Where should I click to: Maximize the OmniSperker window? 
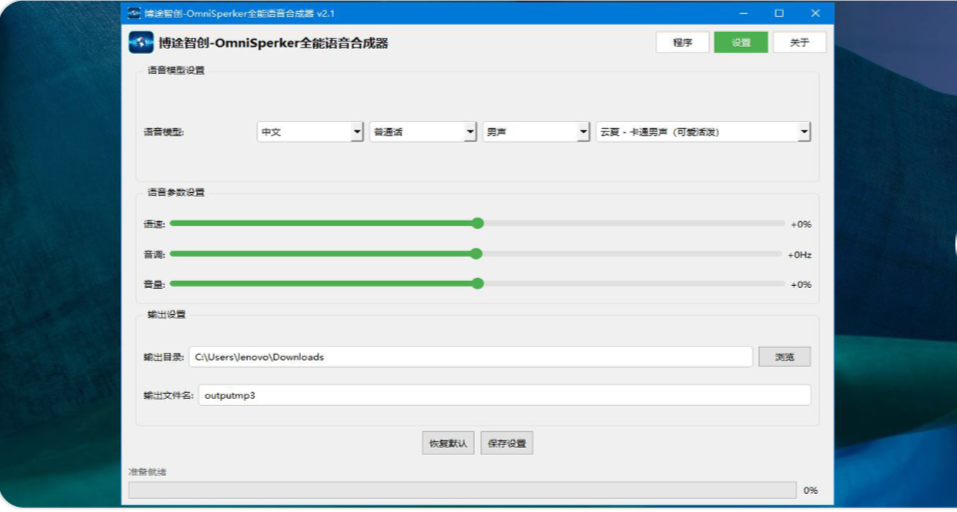click(779, 13)
